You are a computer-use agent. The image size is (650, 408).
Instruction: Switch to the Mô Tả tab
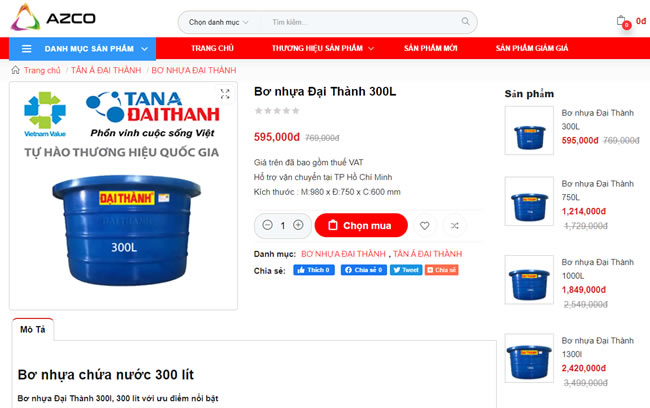[33, 330]
